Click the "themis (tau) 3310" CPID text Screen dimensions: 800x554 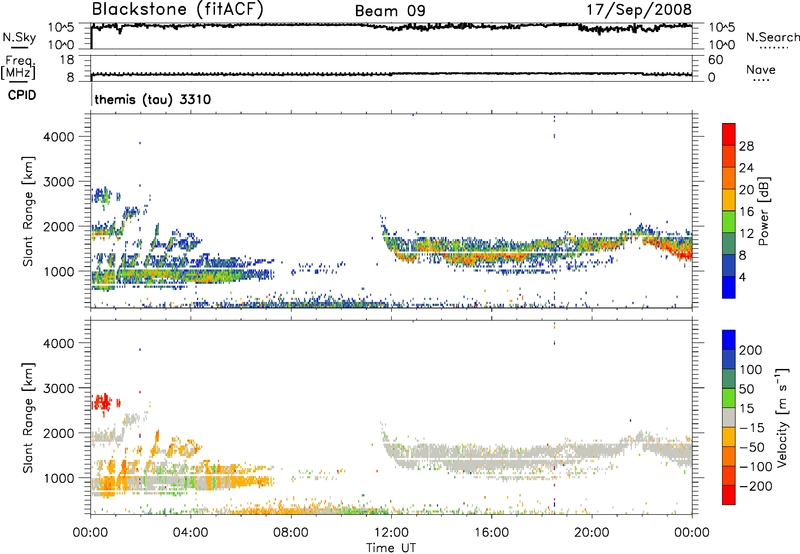click(x=153, y=99)
